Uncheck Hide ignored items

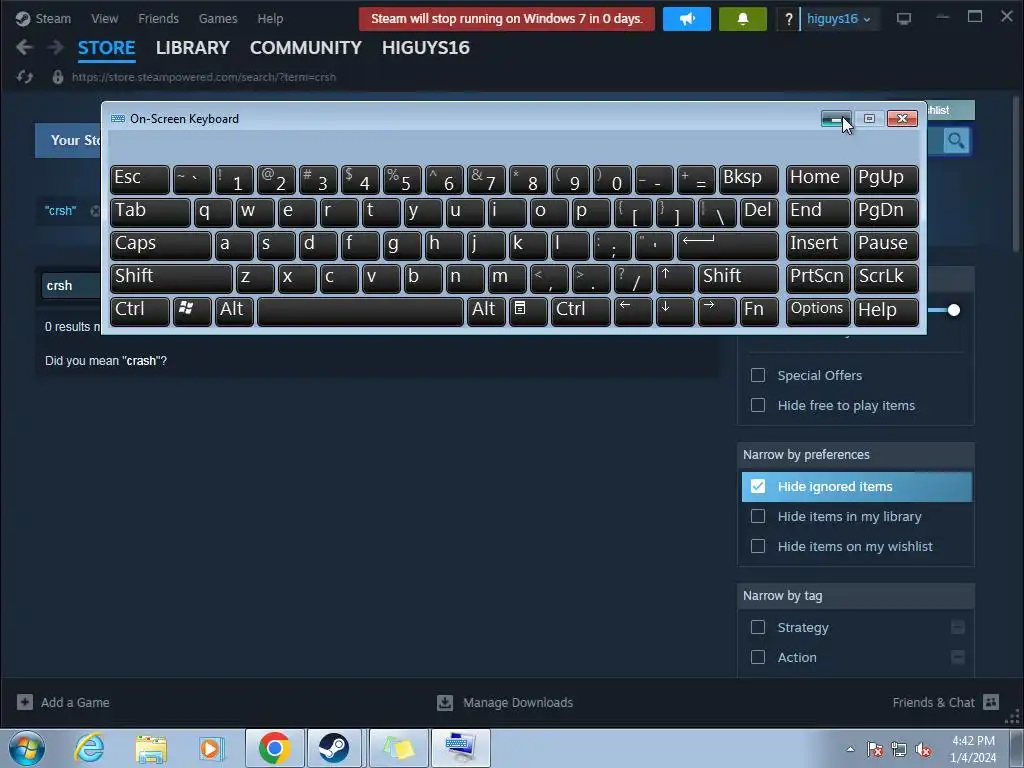tap(758, 486)
